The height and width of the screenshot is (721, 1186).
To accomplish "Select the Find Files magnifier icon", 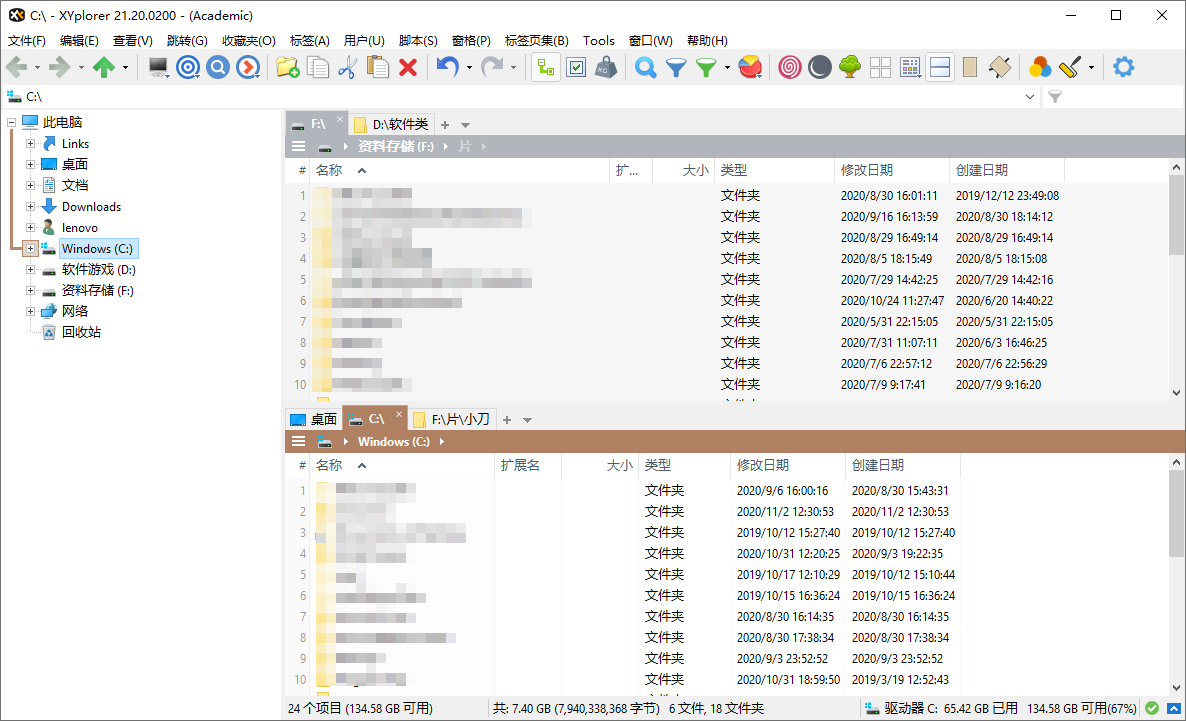I will coord(647,67).
